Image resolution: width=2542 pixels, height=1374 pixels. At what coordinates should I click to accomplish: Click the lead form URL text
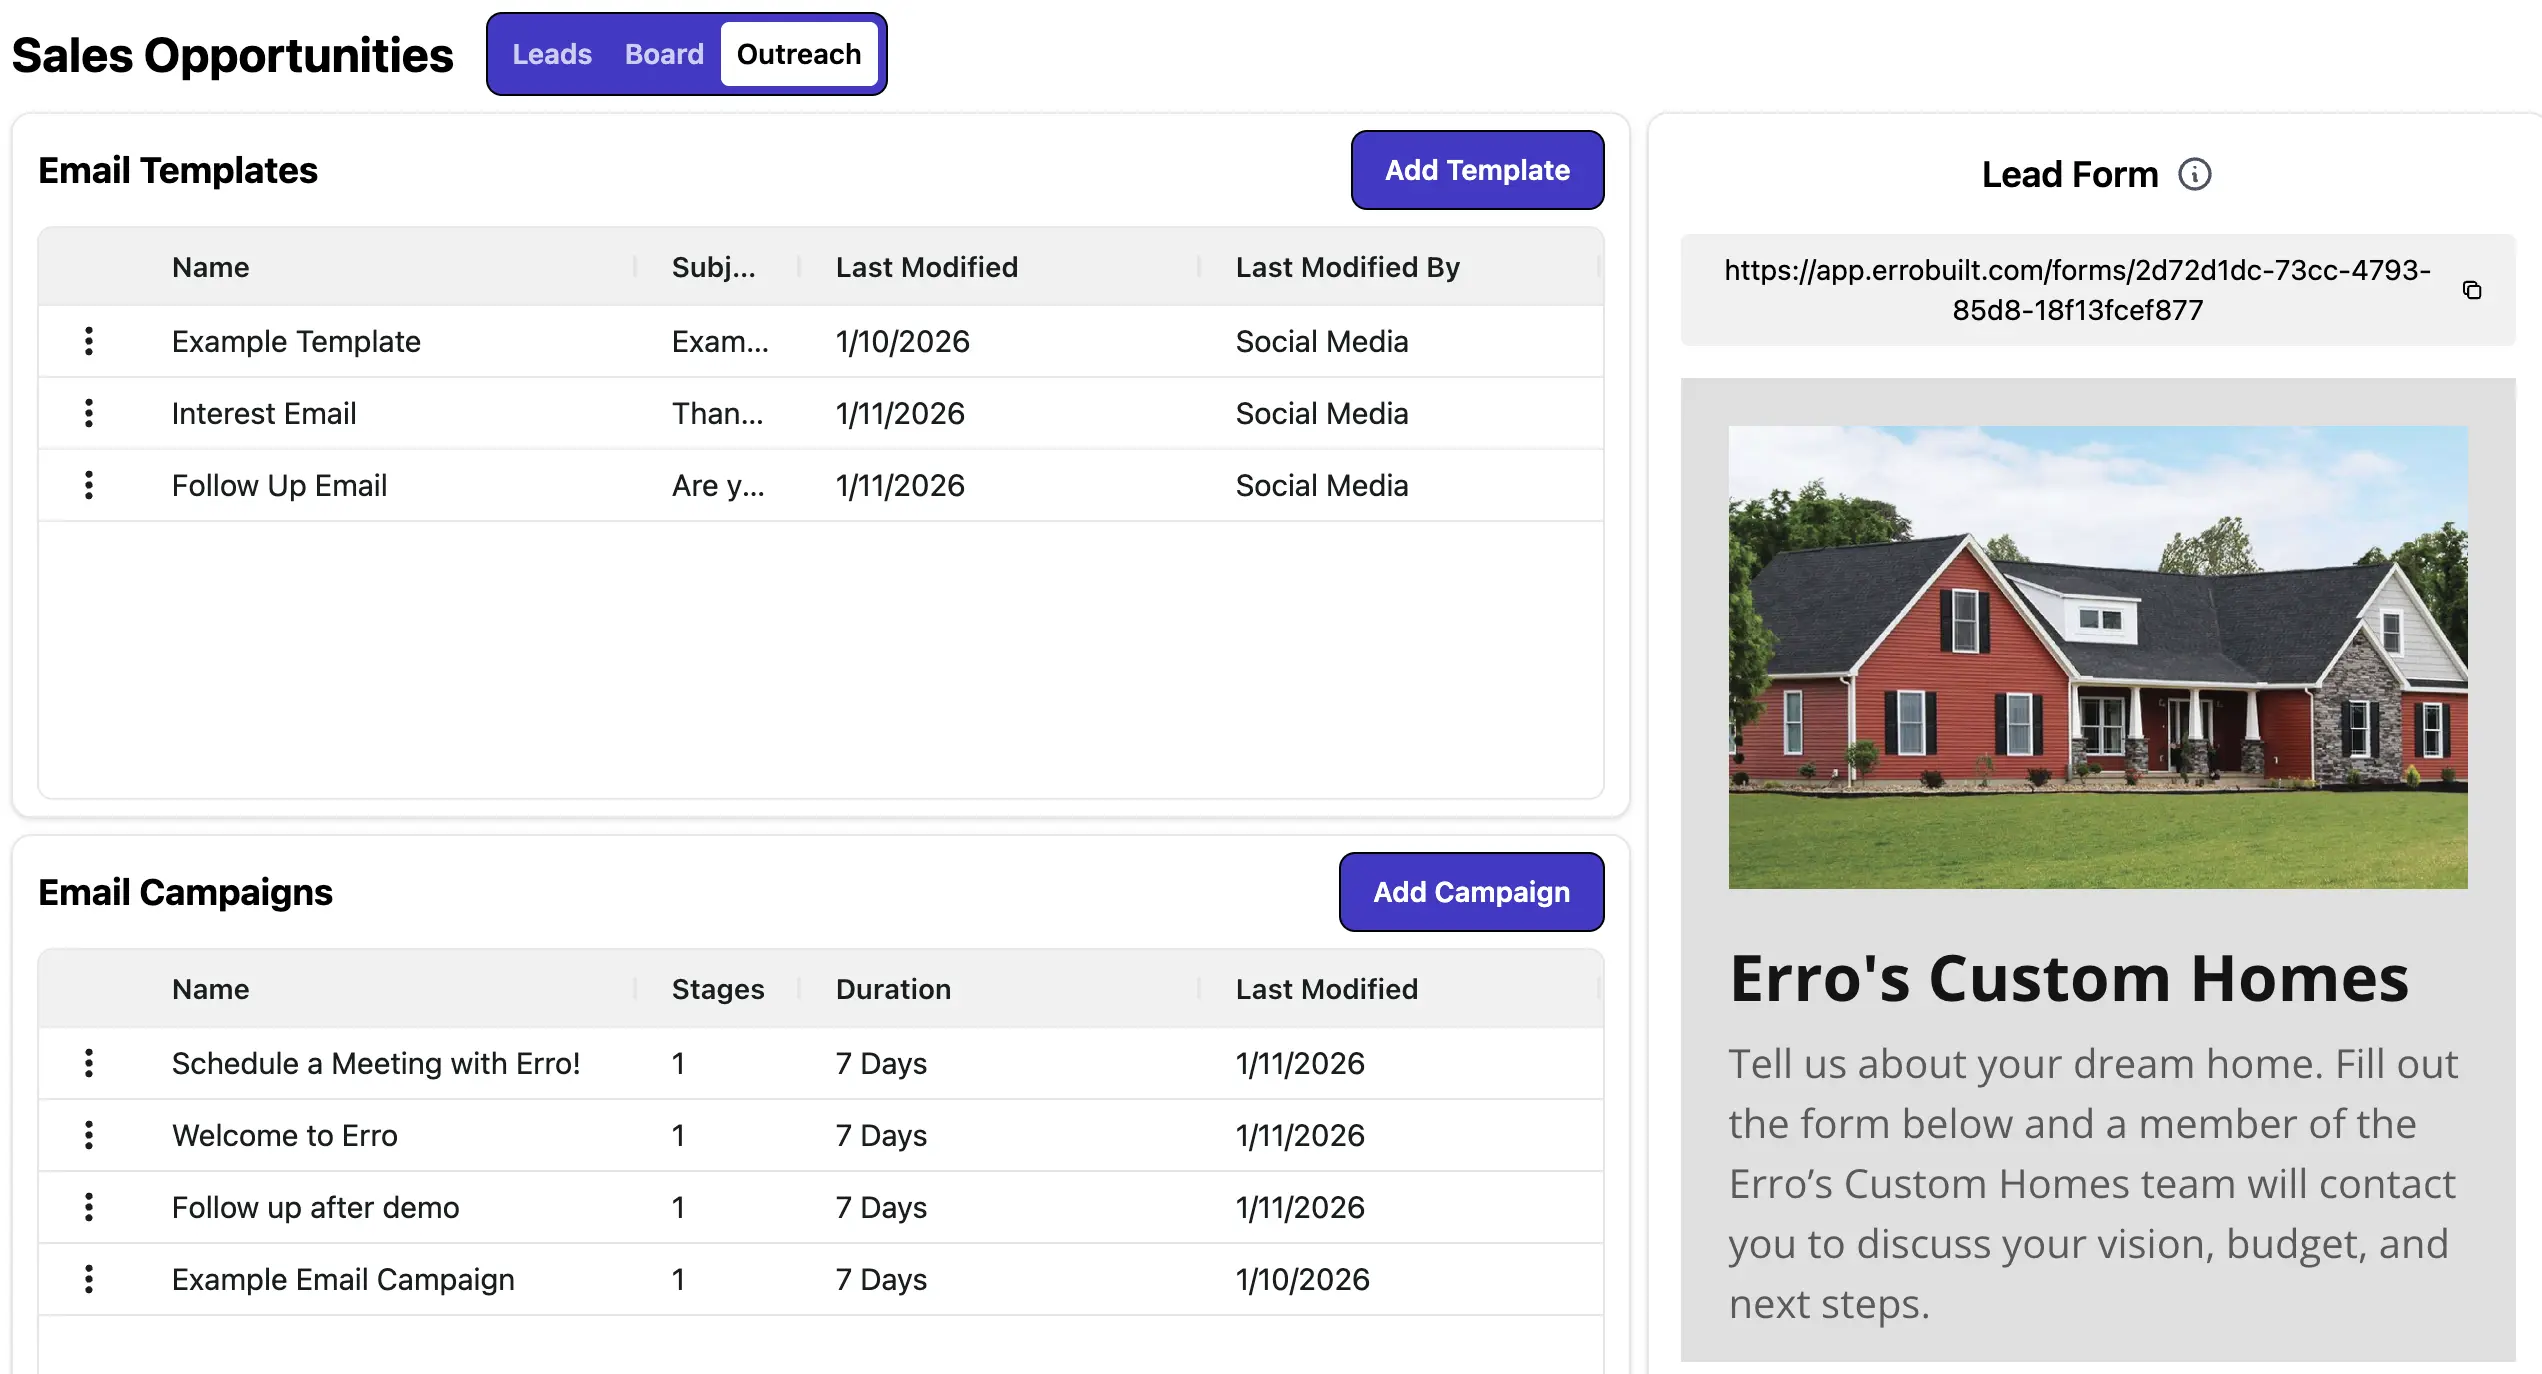(x=2077, y=290)
